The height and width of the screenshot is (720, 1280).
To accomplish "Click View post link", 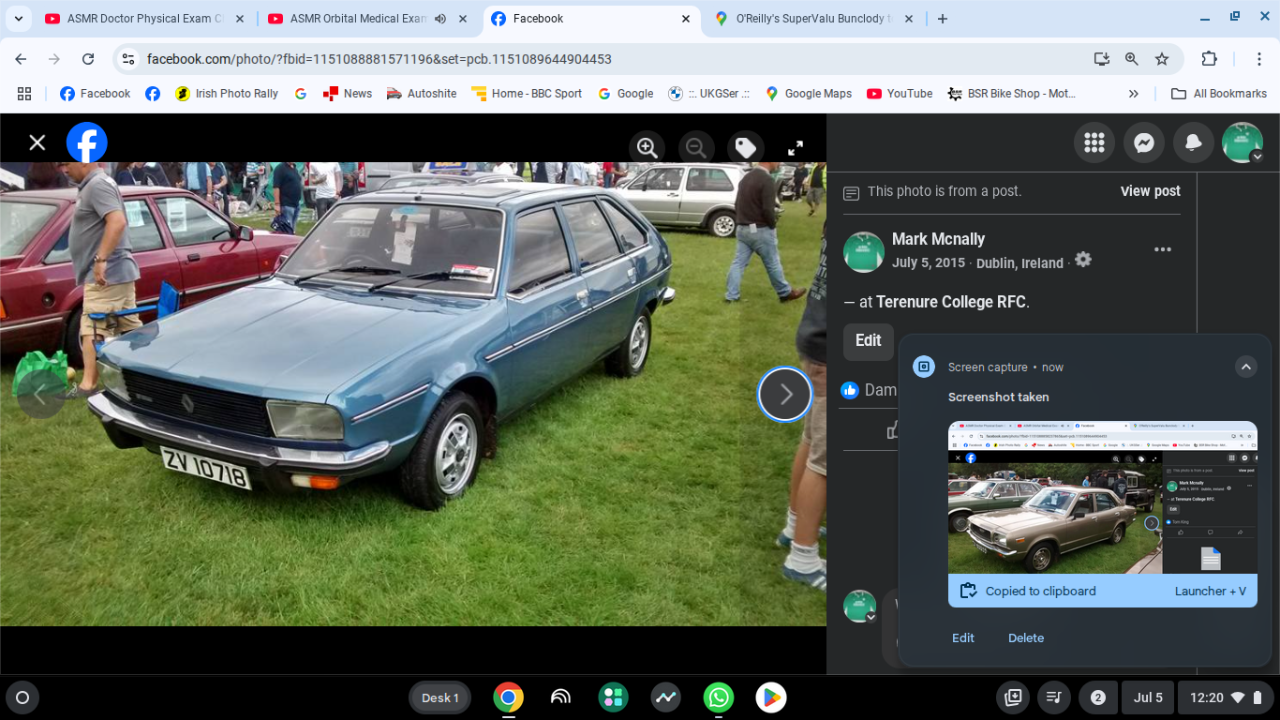I will point(1150,191).
